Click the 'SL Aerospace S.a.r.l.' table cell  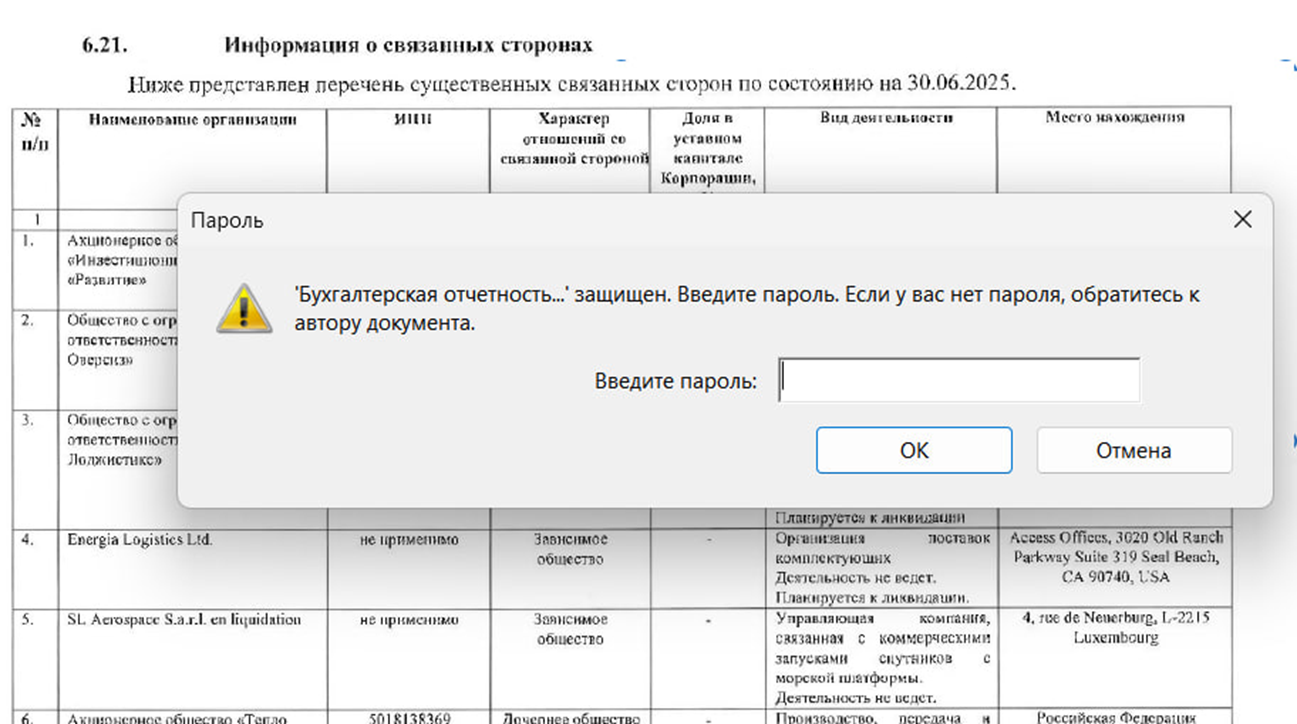pyautogui.click(x=184, y=620)
